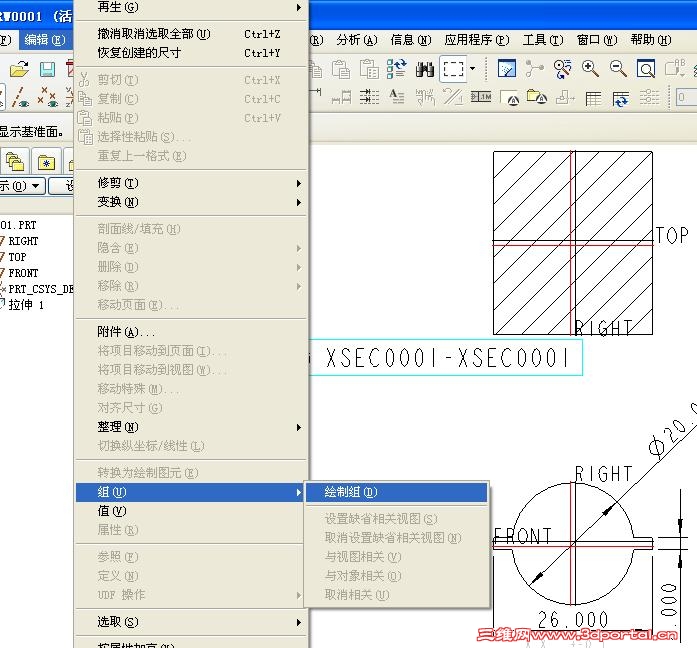The width and height of the screenshot is (697, 648).
Task: Open the 编辑(E) menu
Action: 45,40
